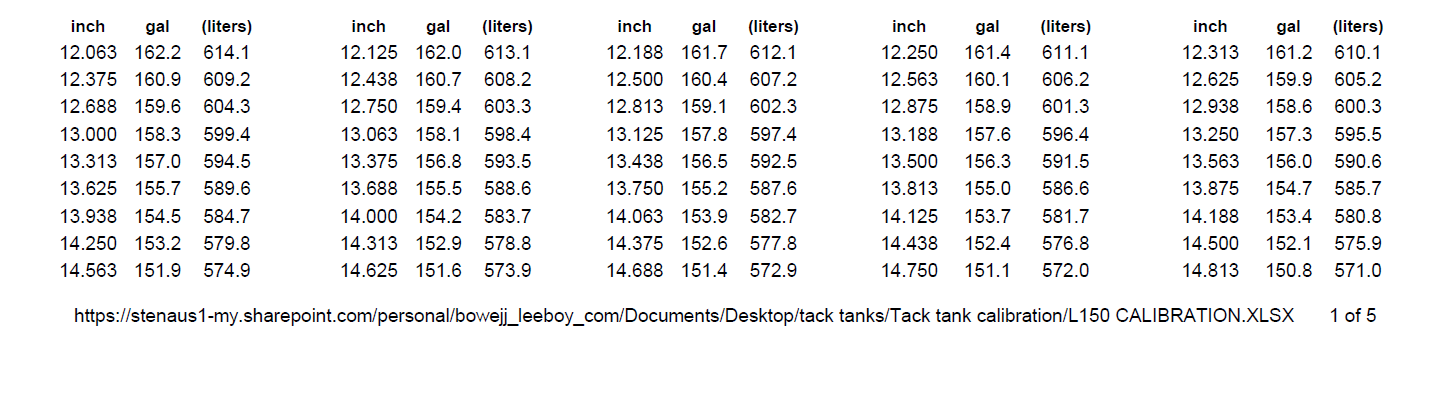Click the 14.813 inch cell

(x=1210, y=270)
